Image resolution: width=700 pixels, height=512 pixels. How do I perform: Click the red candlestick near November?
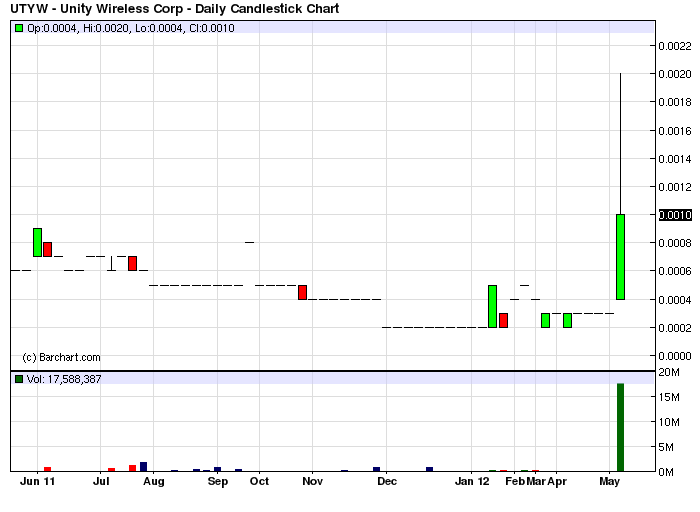(x=303, y=292)
